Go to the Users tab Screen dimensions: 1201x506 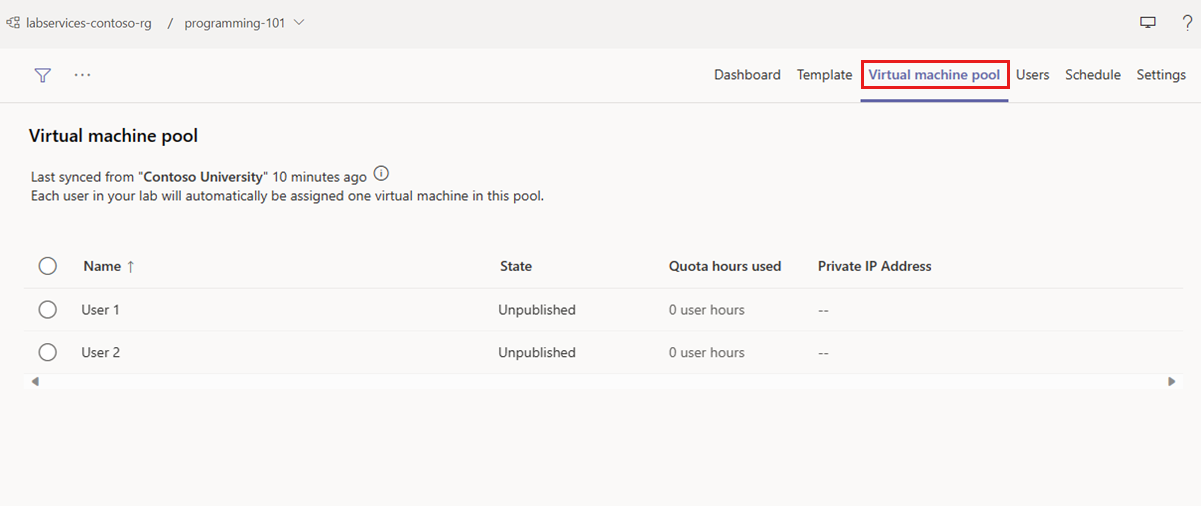click(1032, 75)
